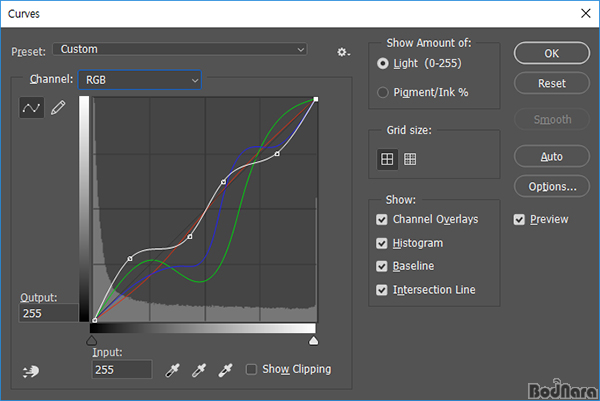This screenshot has height=401, width=600.
Task: Select the top-right curve endpoint
Action: click(x=316, y=99)
